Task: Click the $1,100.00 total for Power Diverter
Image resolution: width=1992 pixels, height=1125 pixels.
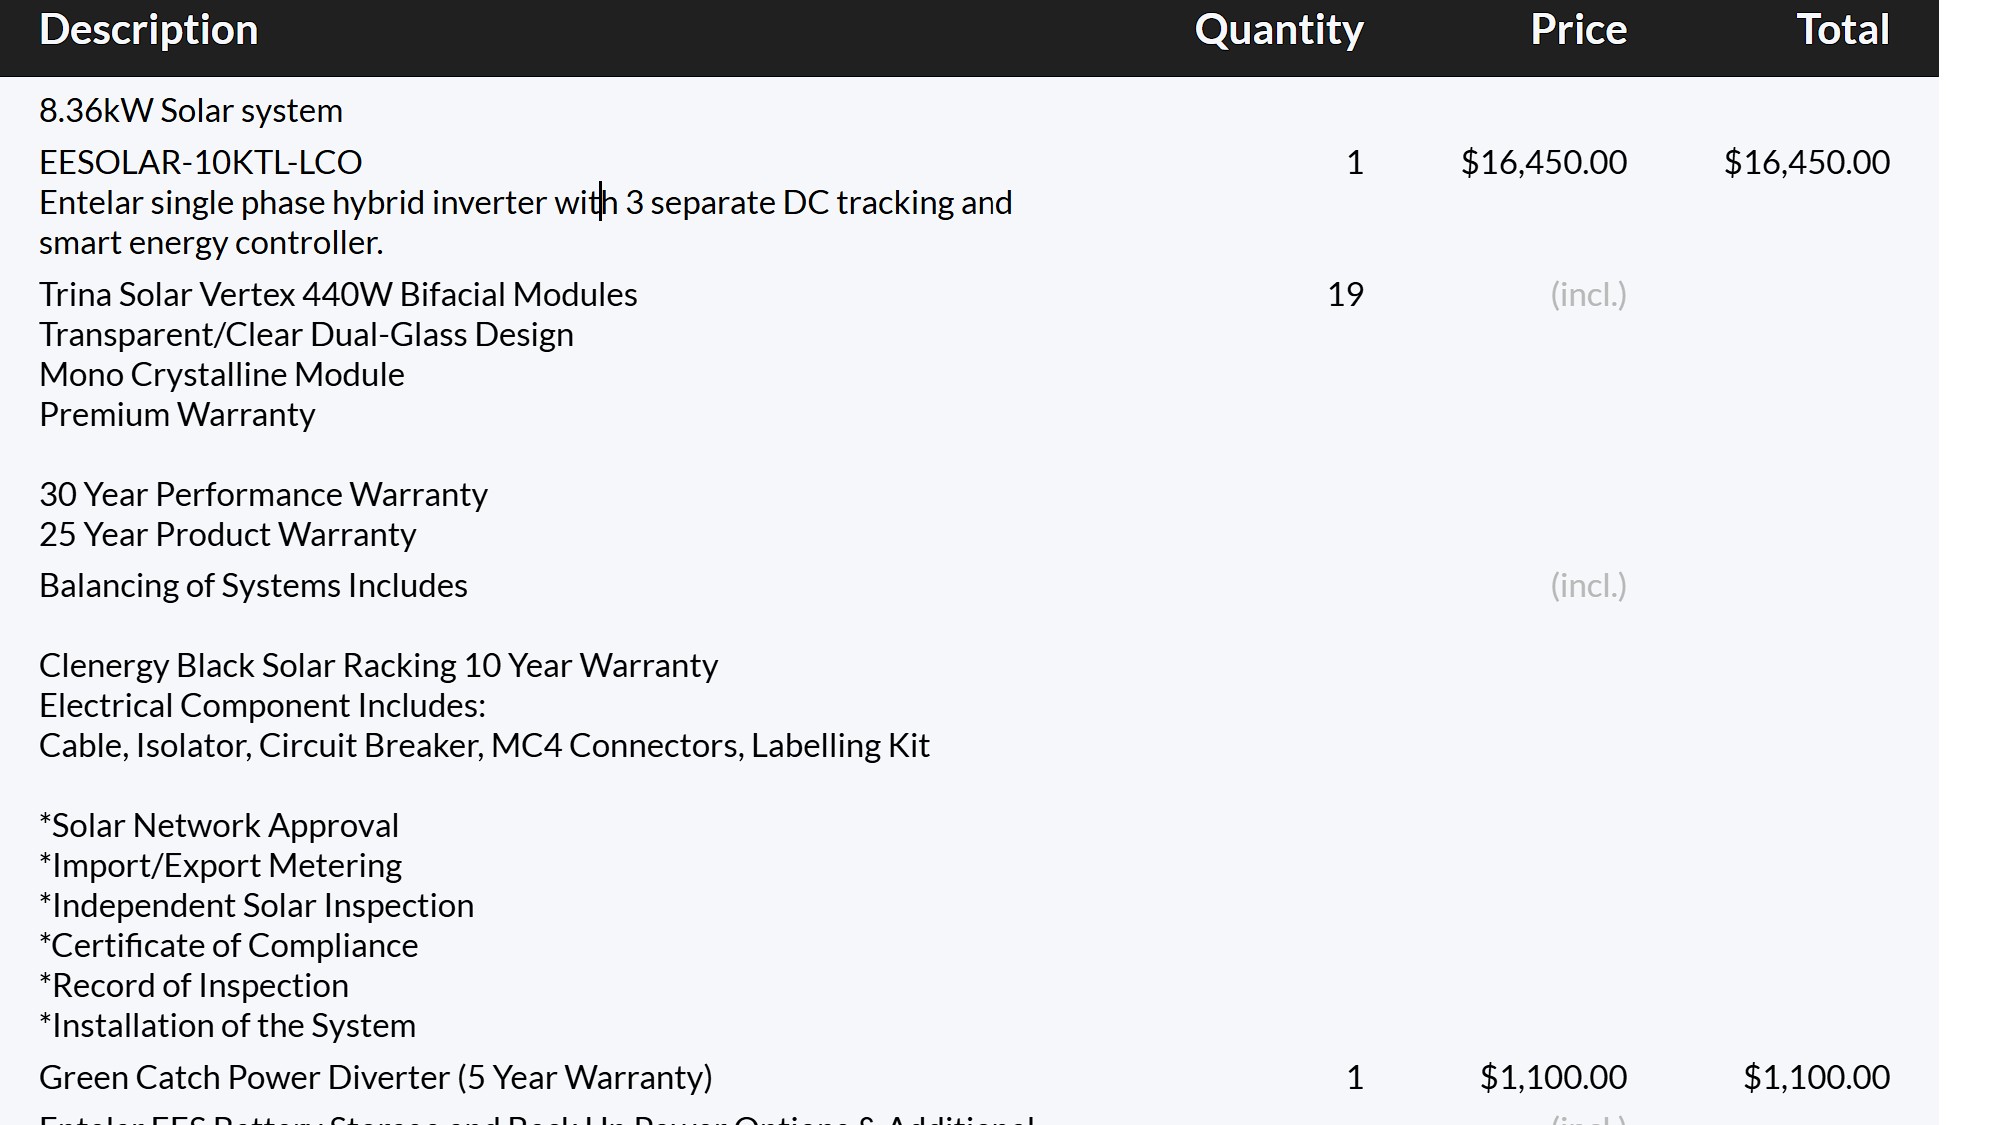Action: click(1816, 1078)
